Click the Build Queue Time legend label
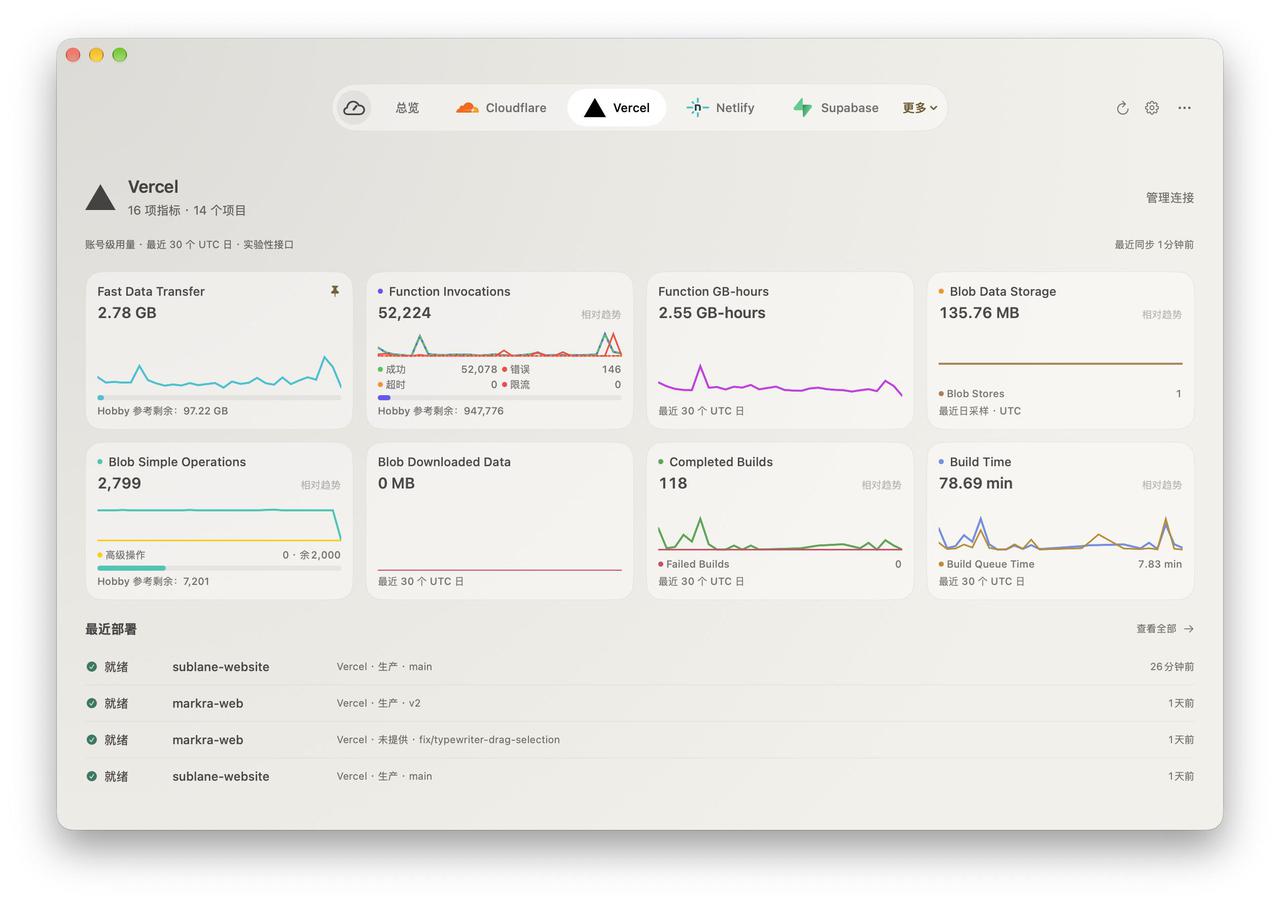 pyautogui.click(x=991, y=564)
